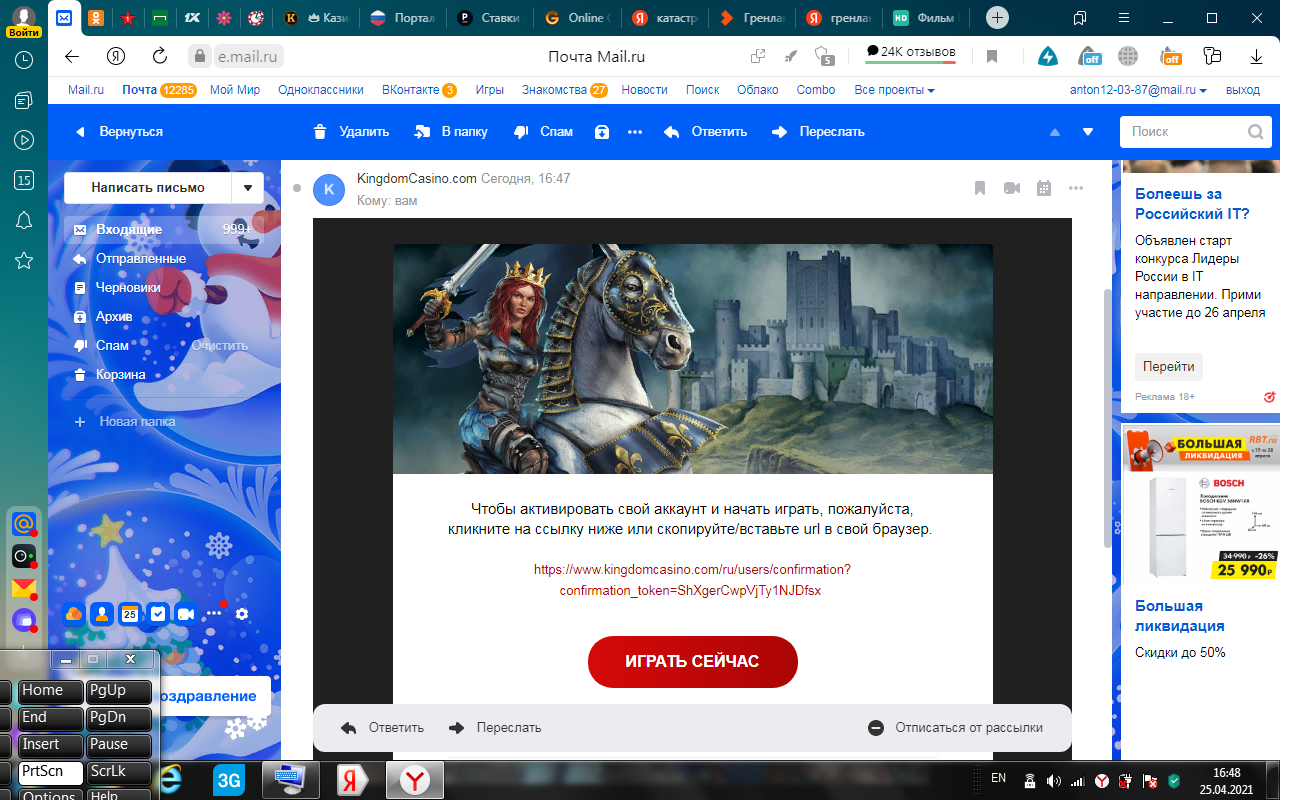This screenshot has height=800, width=1301.
Task: Open Облако in the portal menu
Action: coord(758,90)
